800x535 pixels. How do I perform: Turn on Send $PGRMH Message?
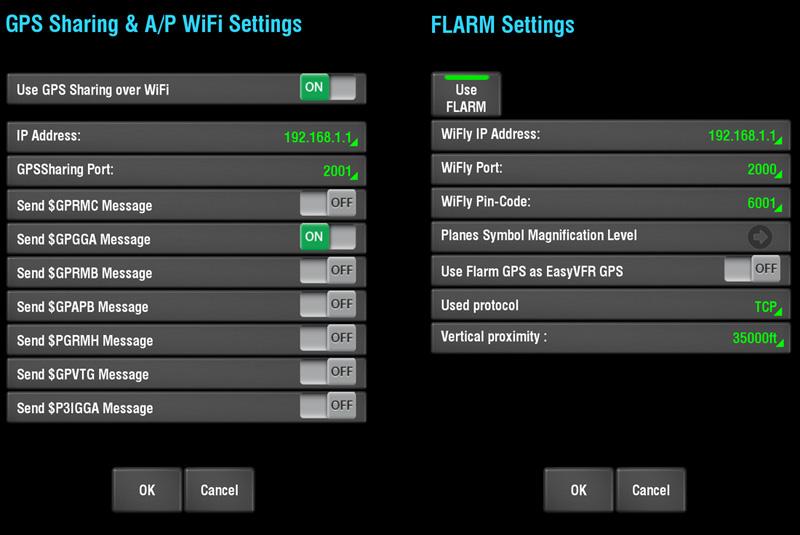pyautogui.click(x=328, y=338)
